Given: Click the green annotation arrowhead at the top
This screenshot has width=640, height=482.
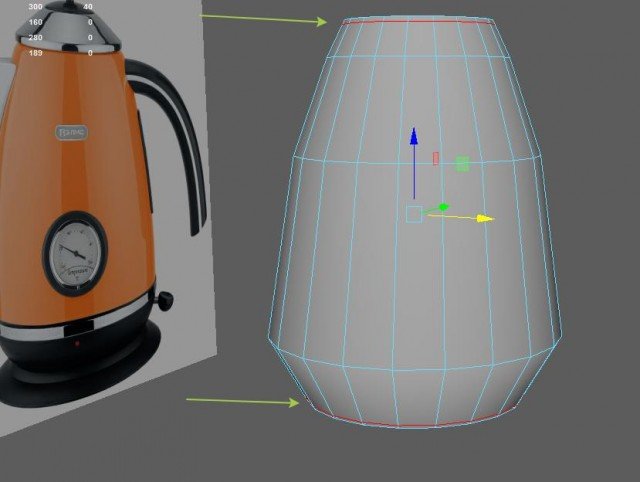Looking at the screenshot, I should point(322,21).
